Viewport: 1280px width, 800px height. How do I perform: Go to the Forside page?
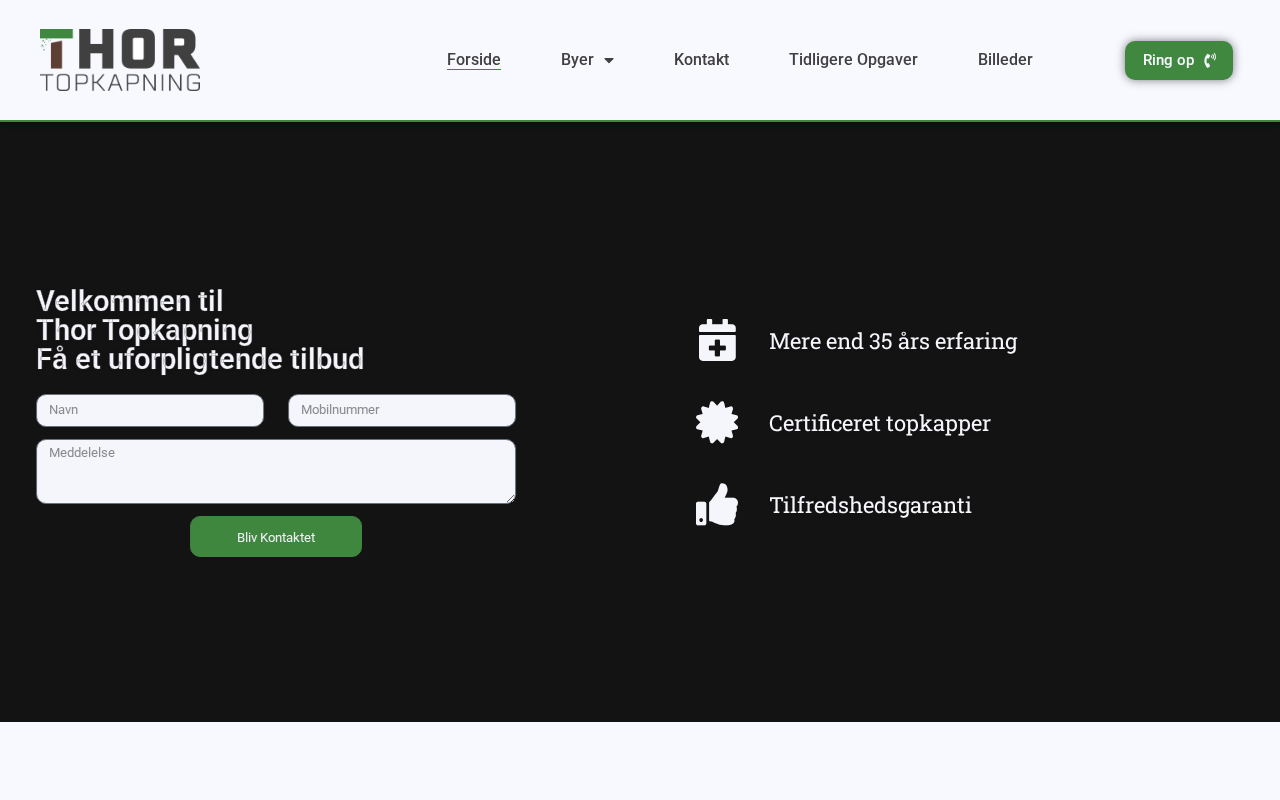[x=474, y=59]
